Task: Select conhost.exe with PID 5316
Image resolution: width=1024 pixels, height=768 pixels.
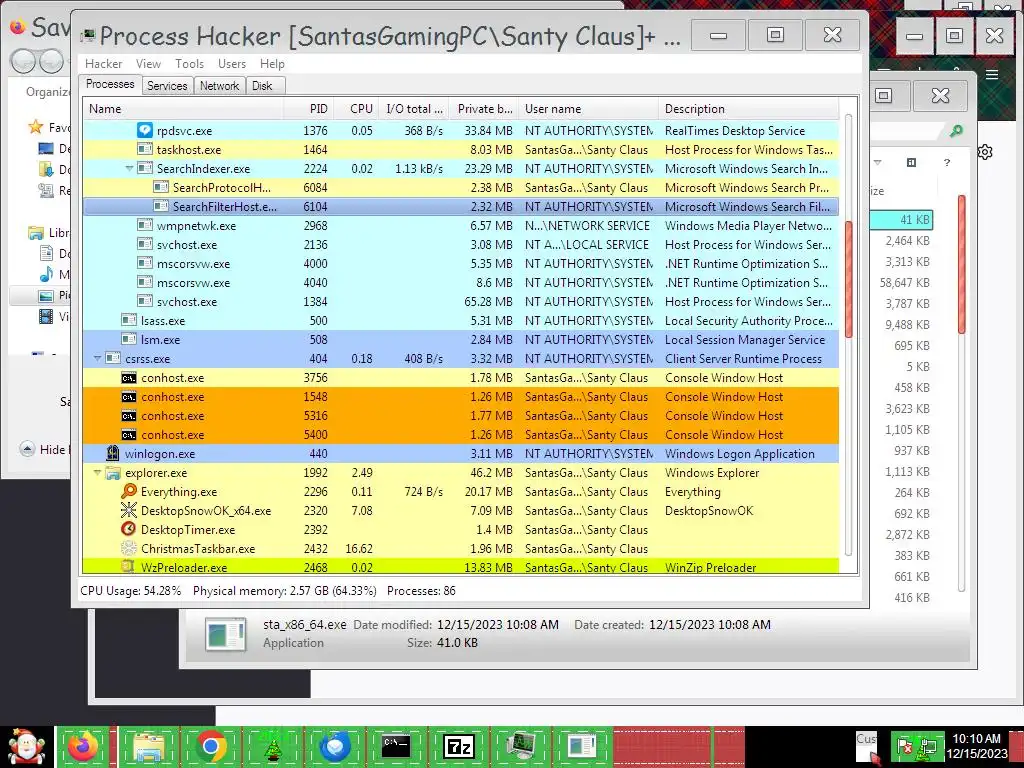Action: 461,415
